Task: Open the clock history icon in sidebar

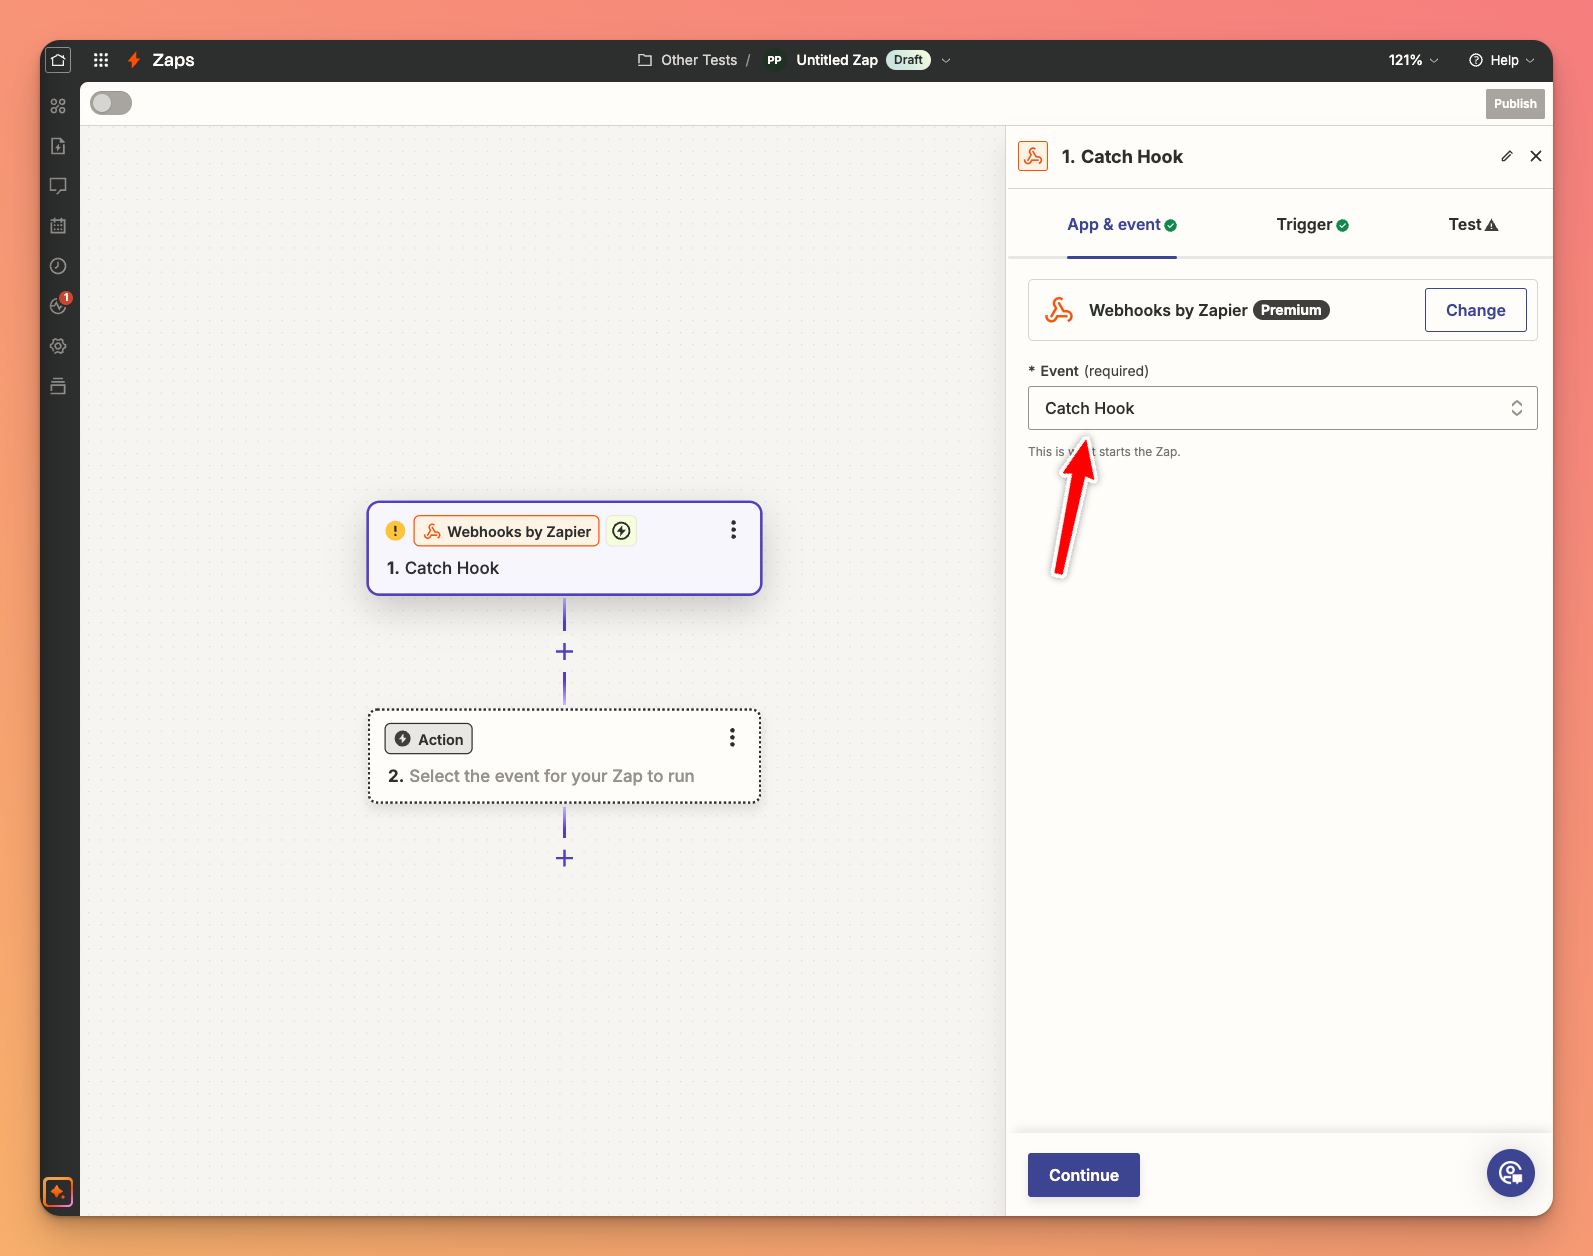Action: [58, 266]
